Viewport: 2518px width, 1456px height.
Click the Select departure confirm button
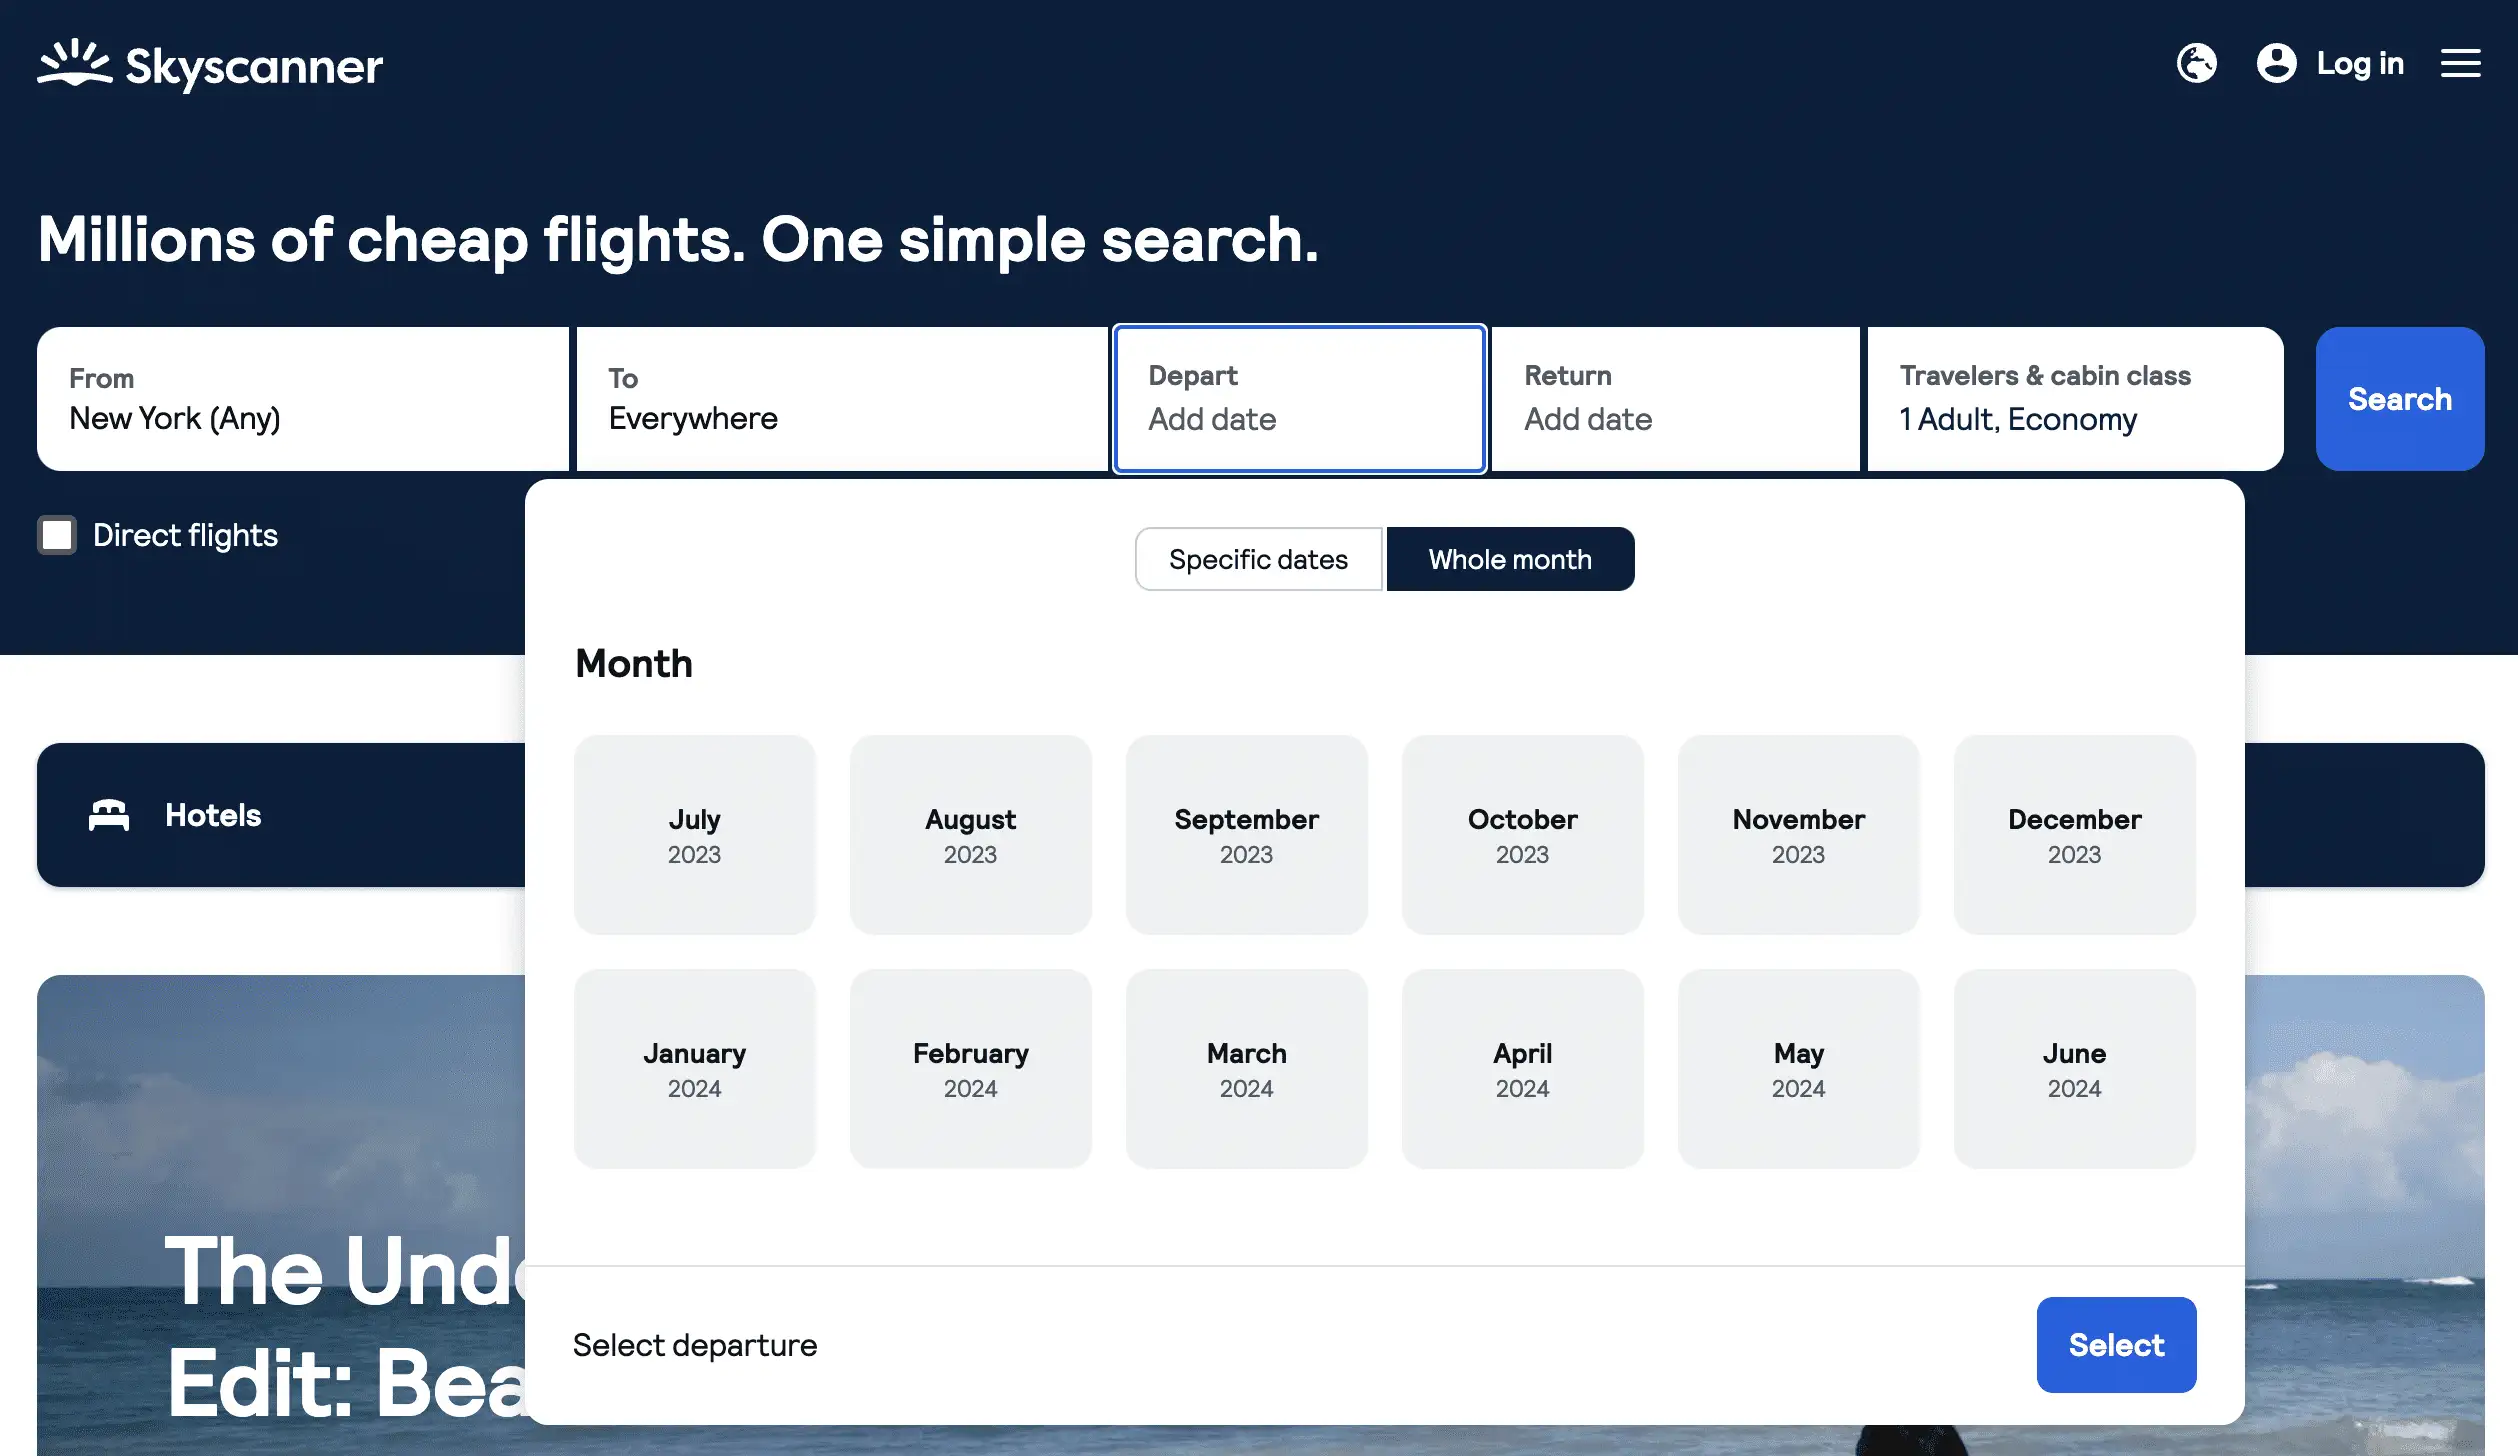(x=2116, y=1343)
